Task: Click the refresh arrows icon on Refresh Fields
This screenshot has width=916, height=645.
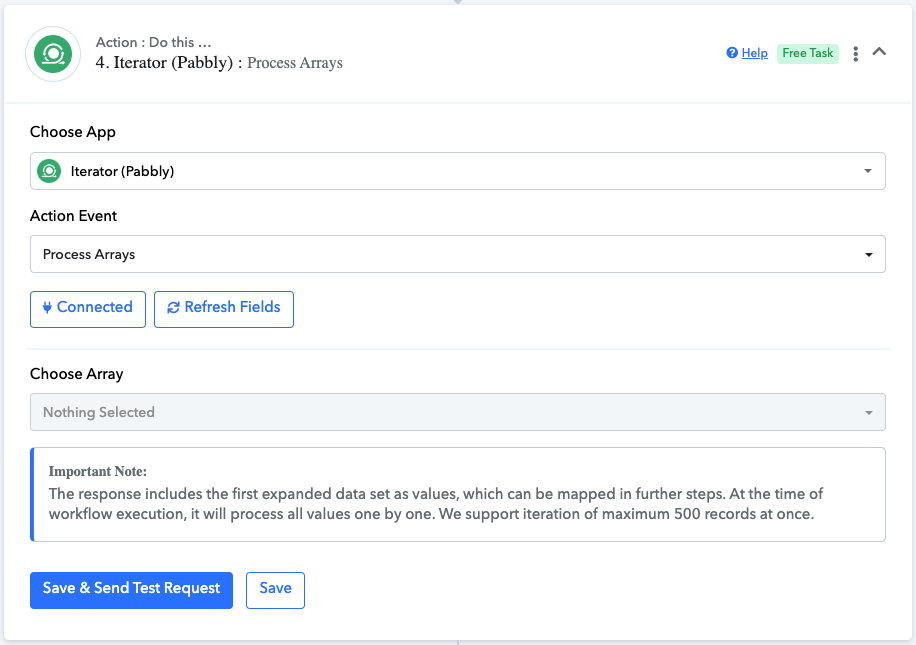Action: [173, 307]
